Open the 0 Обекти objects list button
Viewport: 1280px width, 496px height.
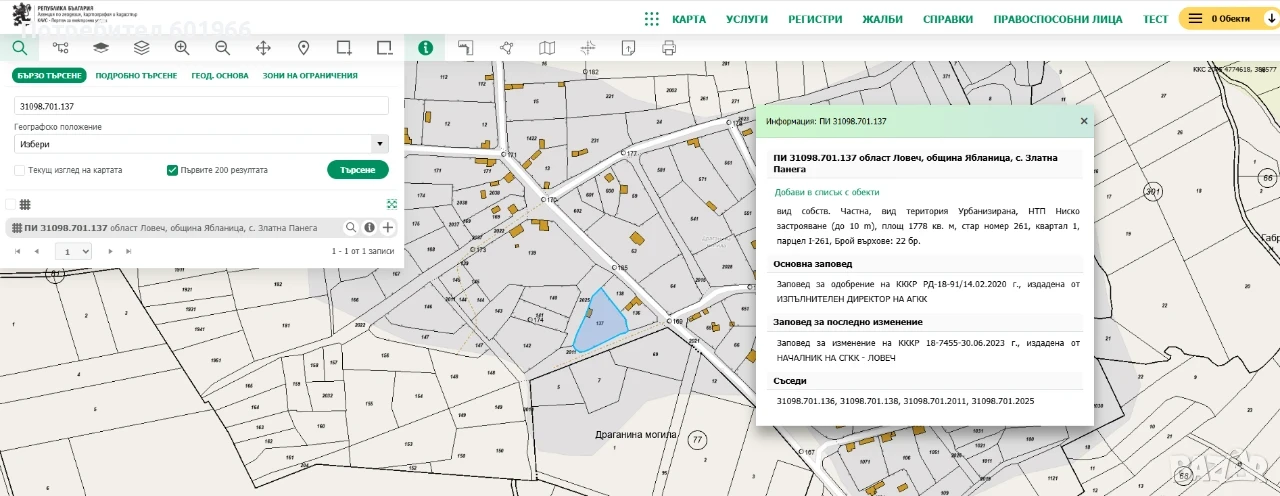point(1228,18)
